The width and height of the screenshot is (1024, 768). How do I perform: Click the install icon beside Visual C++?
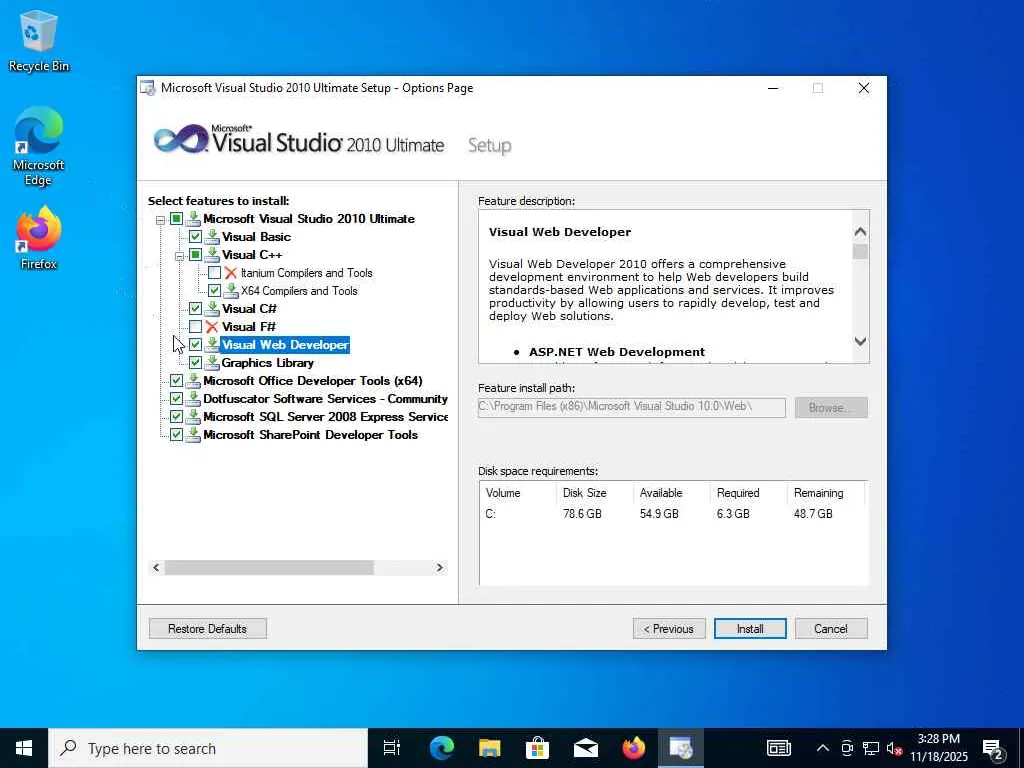click(x=212, y=255)
